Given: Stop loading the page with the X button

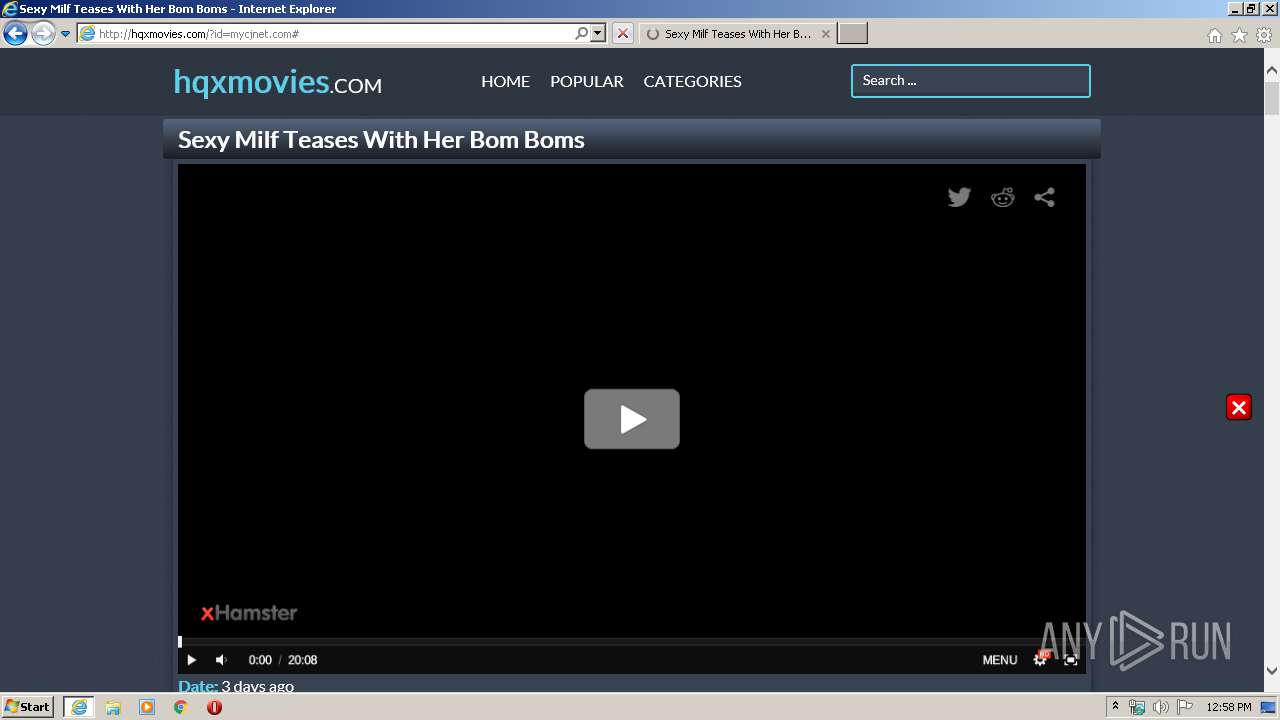Looking at the screenshot, I should pos(623,33).
